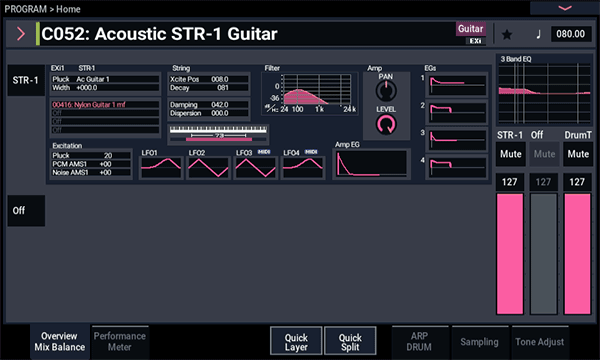The width and height of the screenshot is (600, 360).
Task: Toggle the favorite star icon
Action: pos(507,34)
